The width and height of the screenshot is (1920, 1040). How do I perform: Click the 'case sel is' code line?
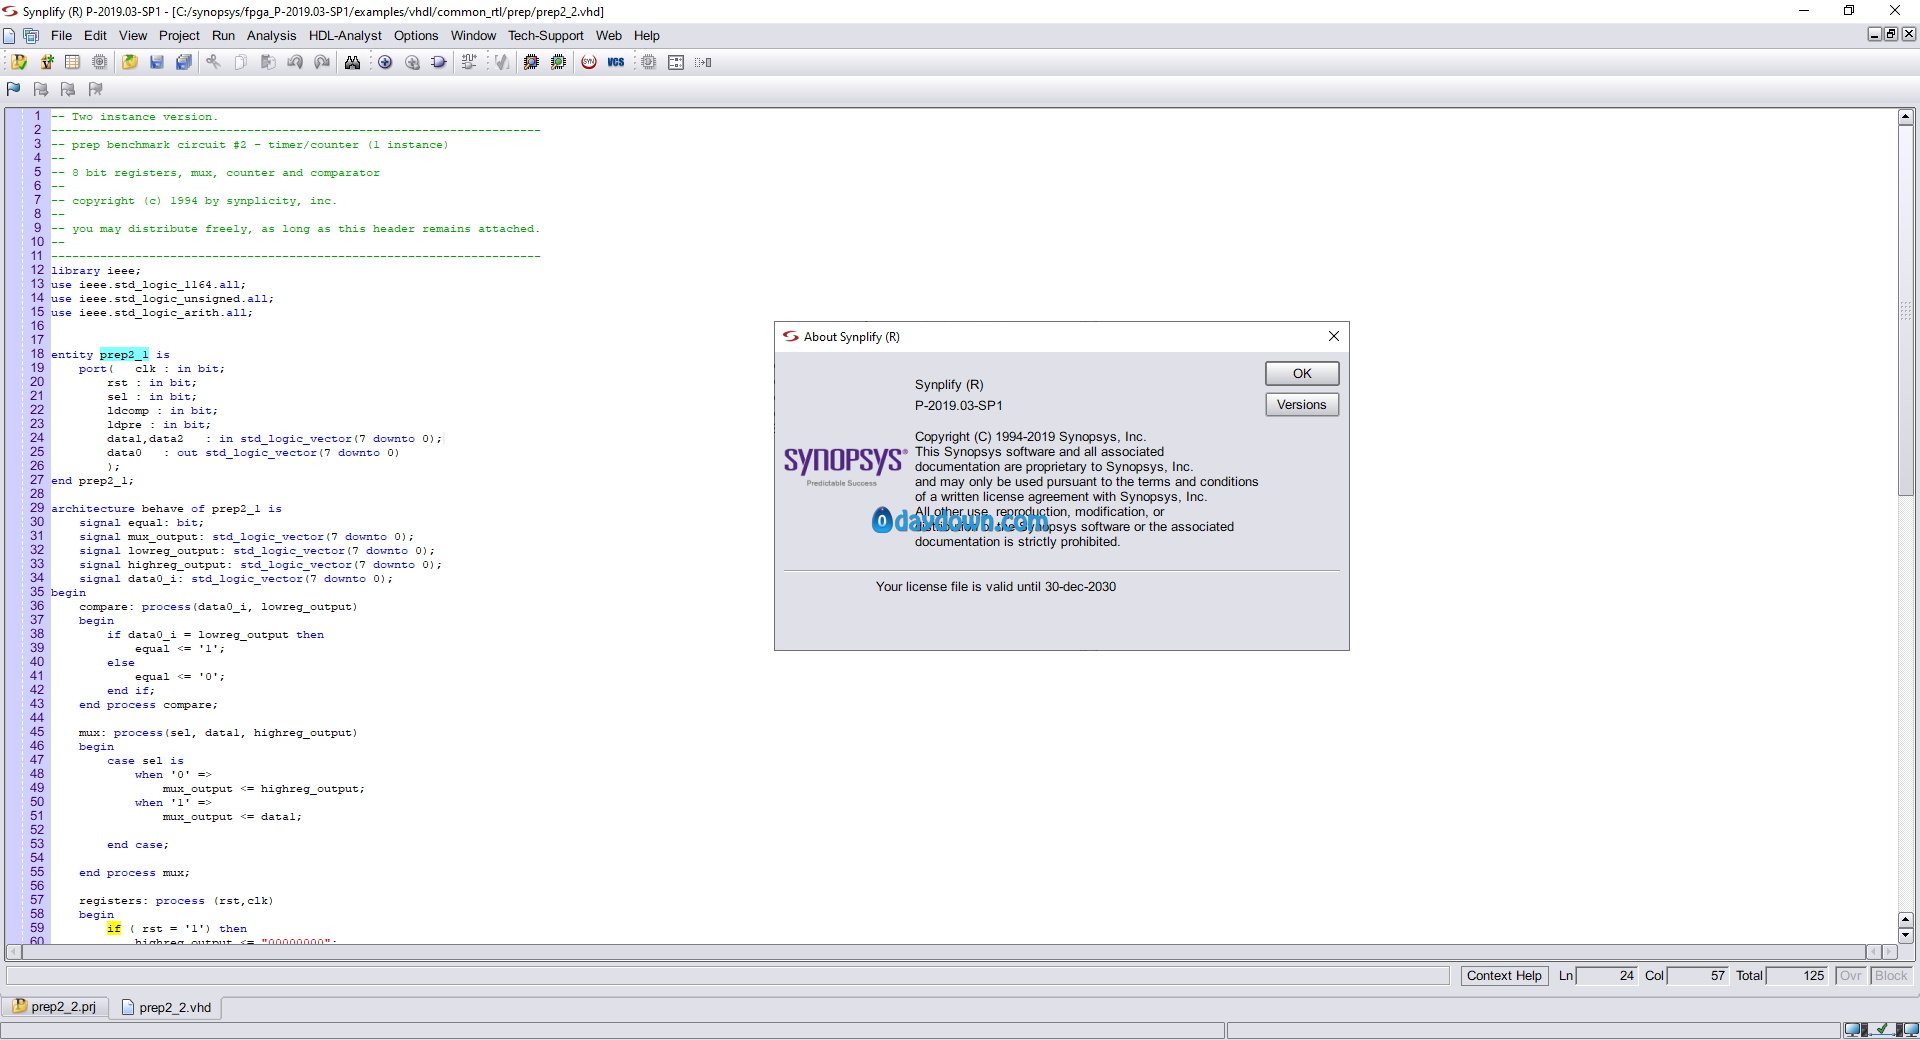click(146, 761)
